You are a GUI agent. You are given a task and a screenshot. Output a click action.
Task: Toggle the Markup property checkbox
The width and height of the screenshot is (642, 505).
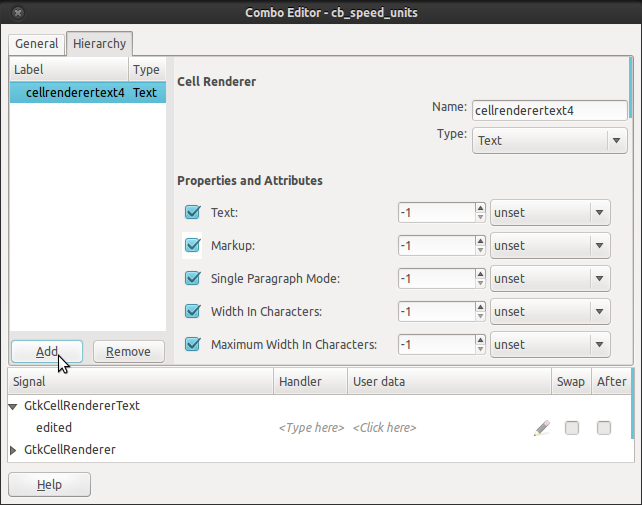point(193,245)
